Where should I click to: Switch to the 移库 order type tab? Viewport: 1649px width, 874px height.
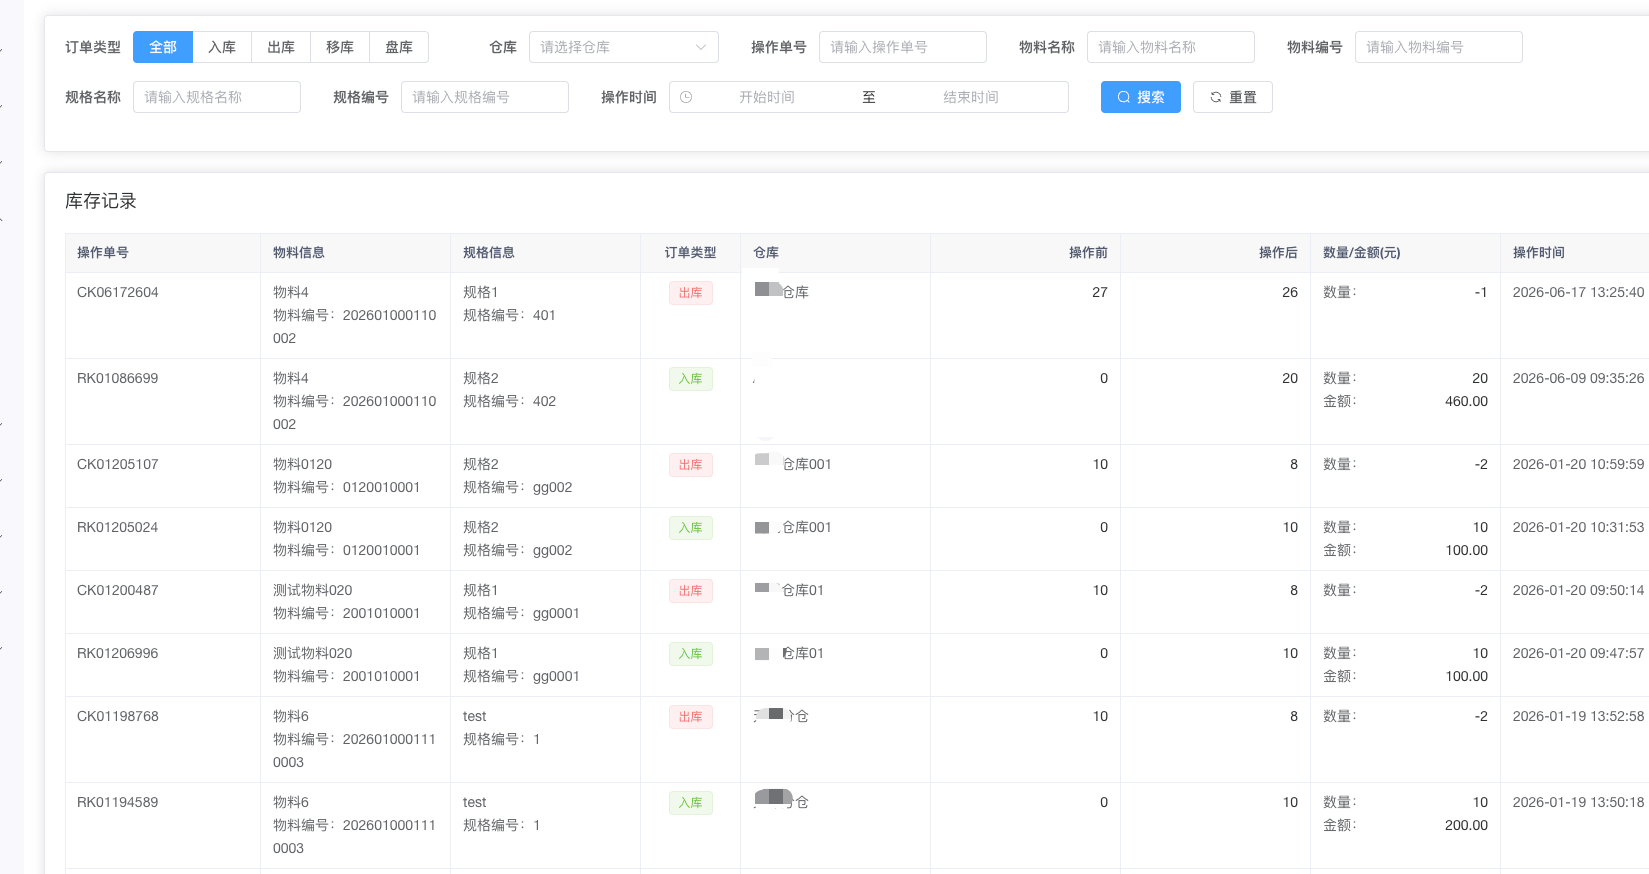tap(340, 47)
